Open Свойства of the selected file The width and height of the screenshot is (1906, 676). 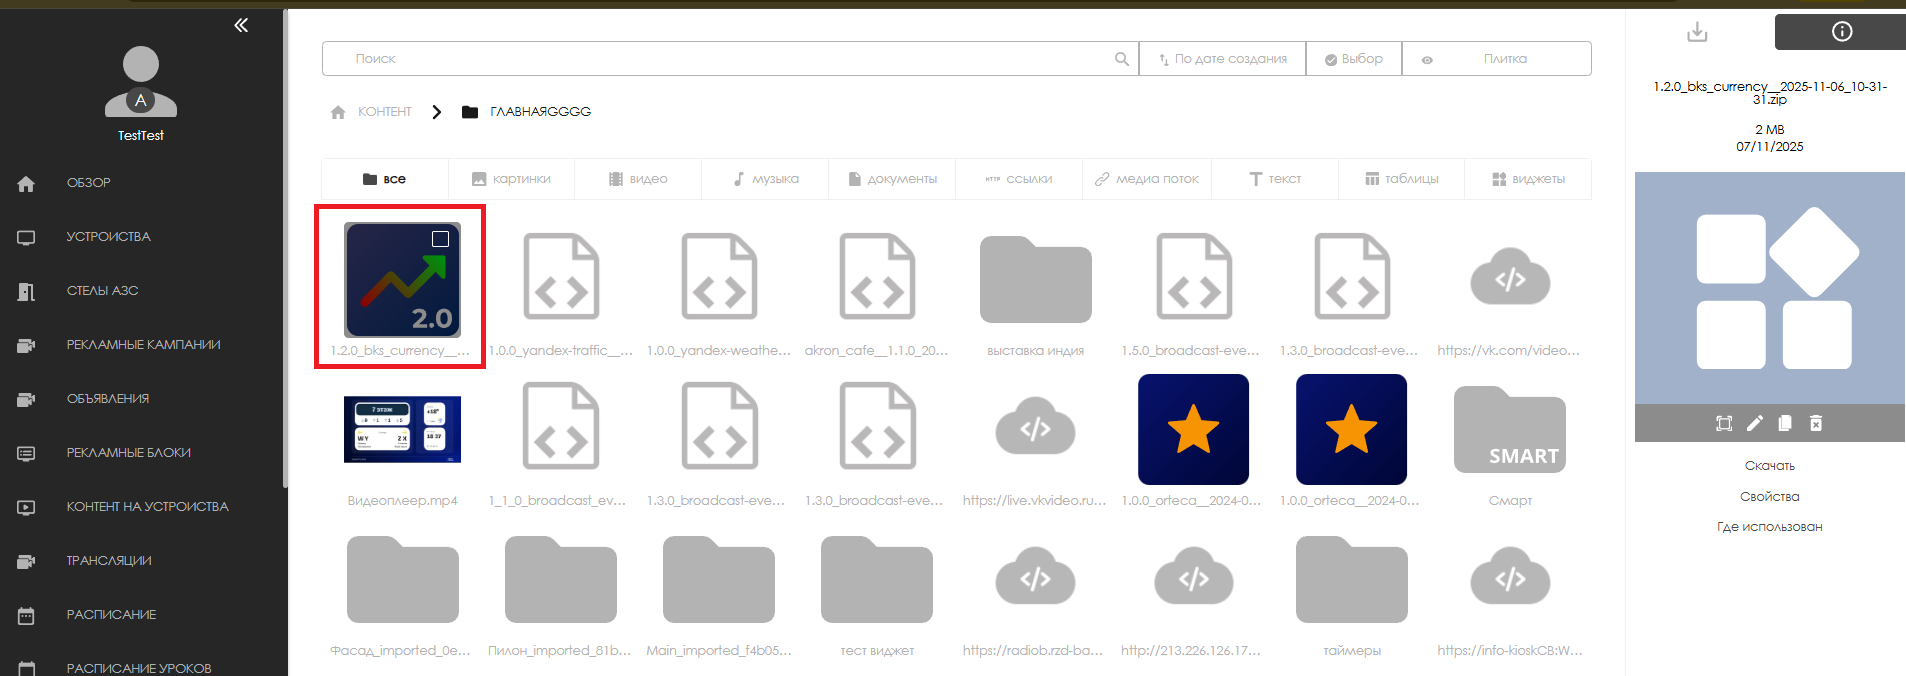tap(1769, 497)
